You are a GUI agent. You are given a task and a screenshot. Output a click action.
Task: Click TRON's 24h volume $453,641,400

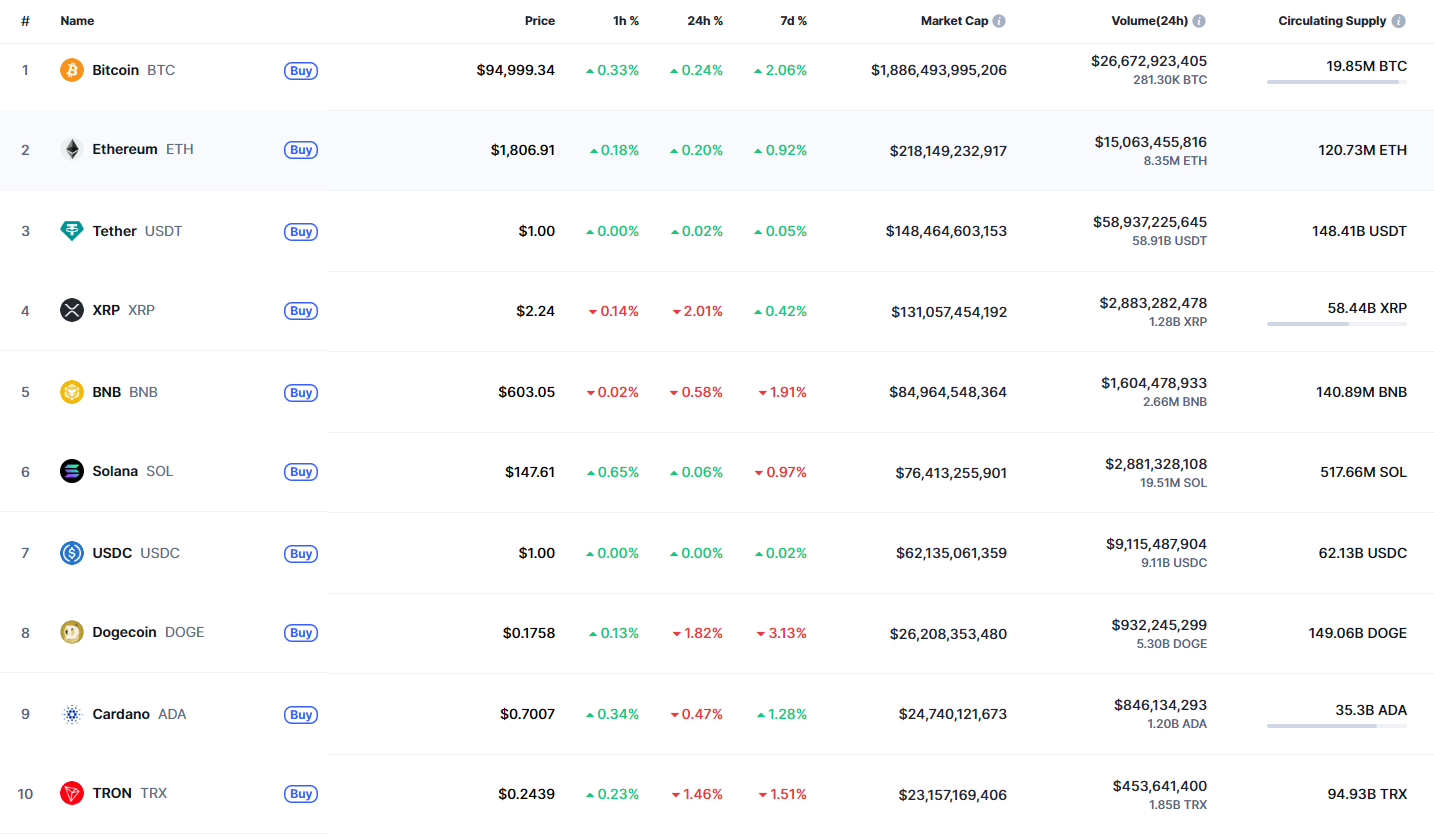(x=1159, y=786)
